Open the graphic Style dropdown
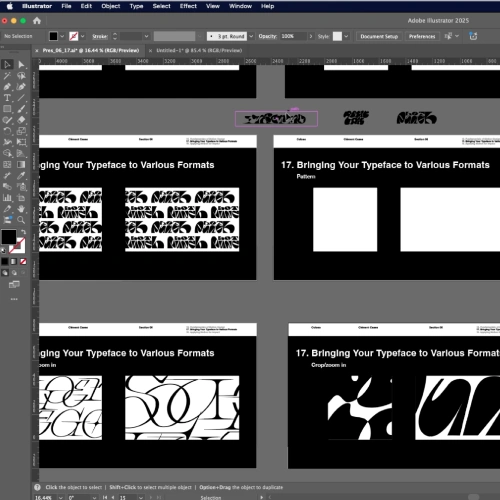The image size is (500, 500). pyautogui.click(x=346, y=36)
